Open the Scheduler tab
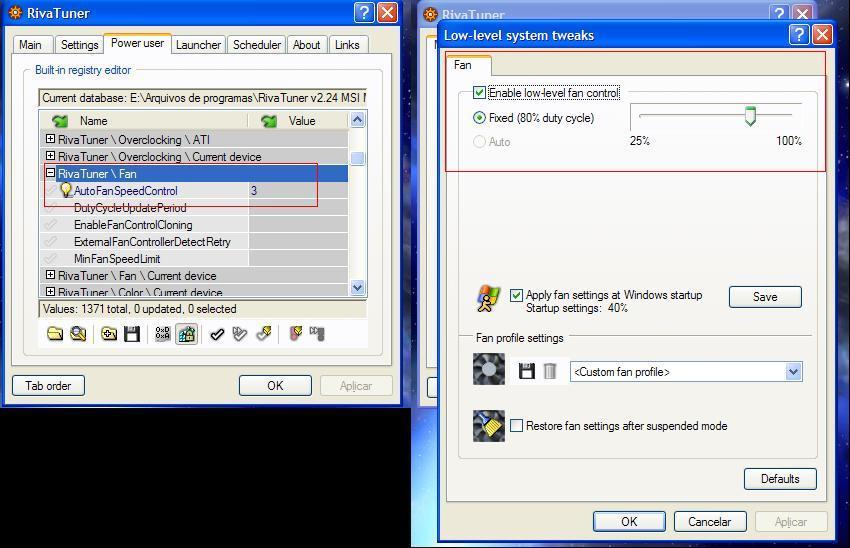850x548 pixels. tap(257, 44)
